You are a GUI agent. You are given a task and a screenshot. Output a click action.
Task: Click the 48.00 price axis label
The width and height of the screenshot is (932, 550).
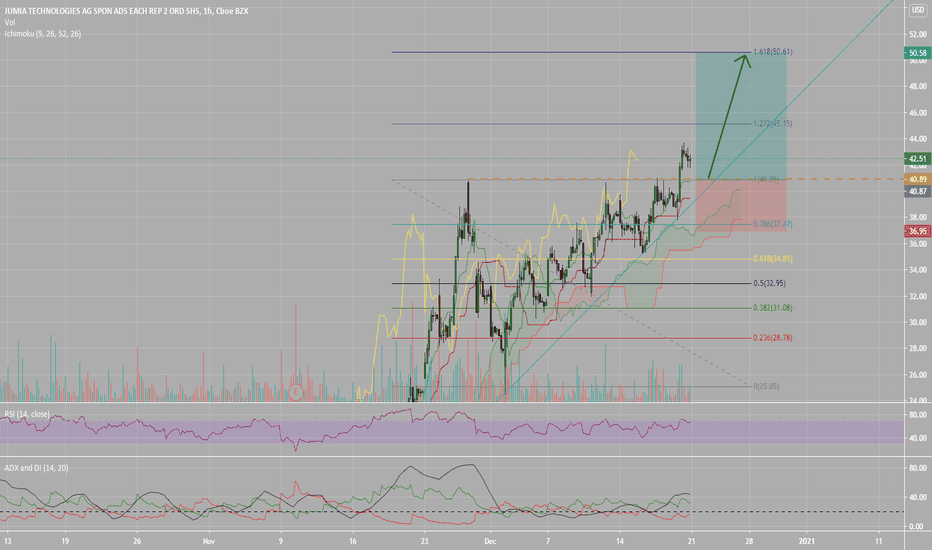click(x=917, y=86)
